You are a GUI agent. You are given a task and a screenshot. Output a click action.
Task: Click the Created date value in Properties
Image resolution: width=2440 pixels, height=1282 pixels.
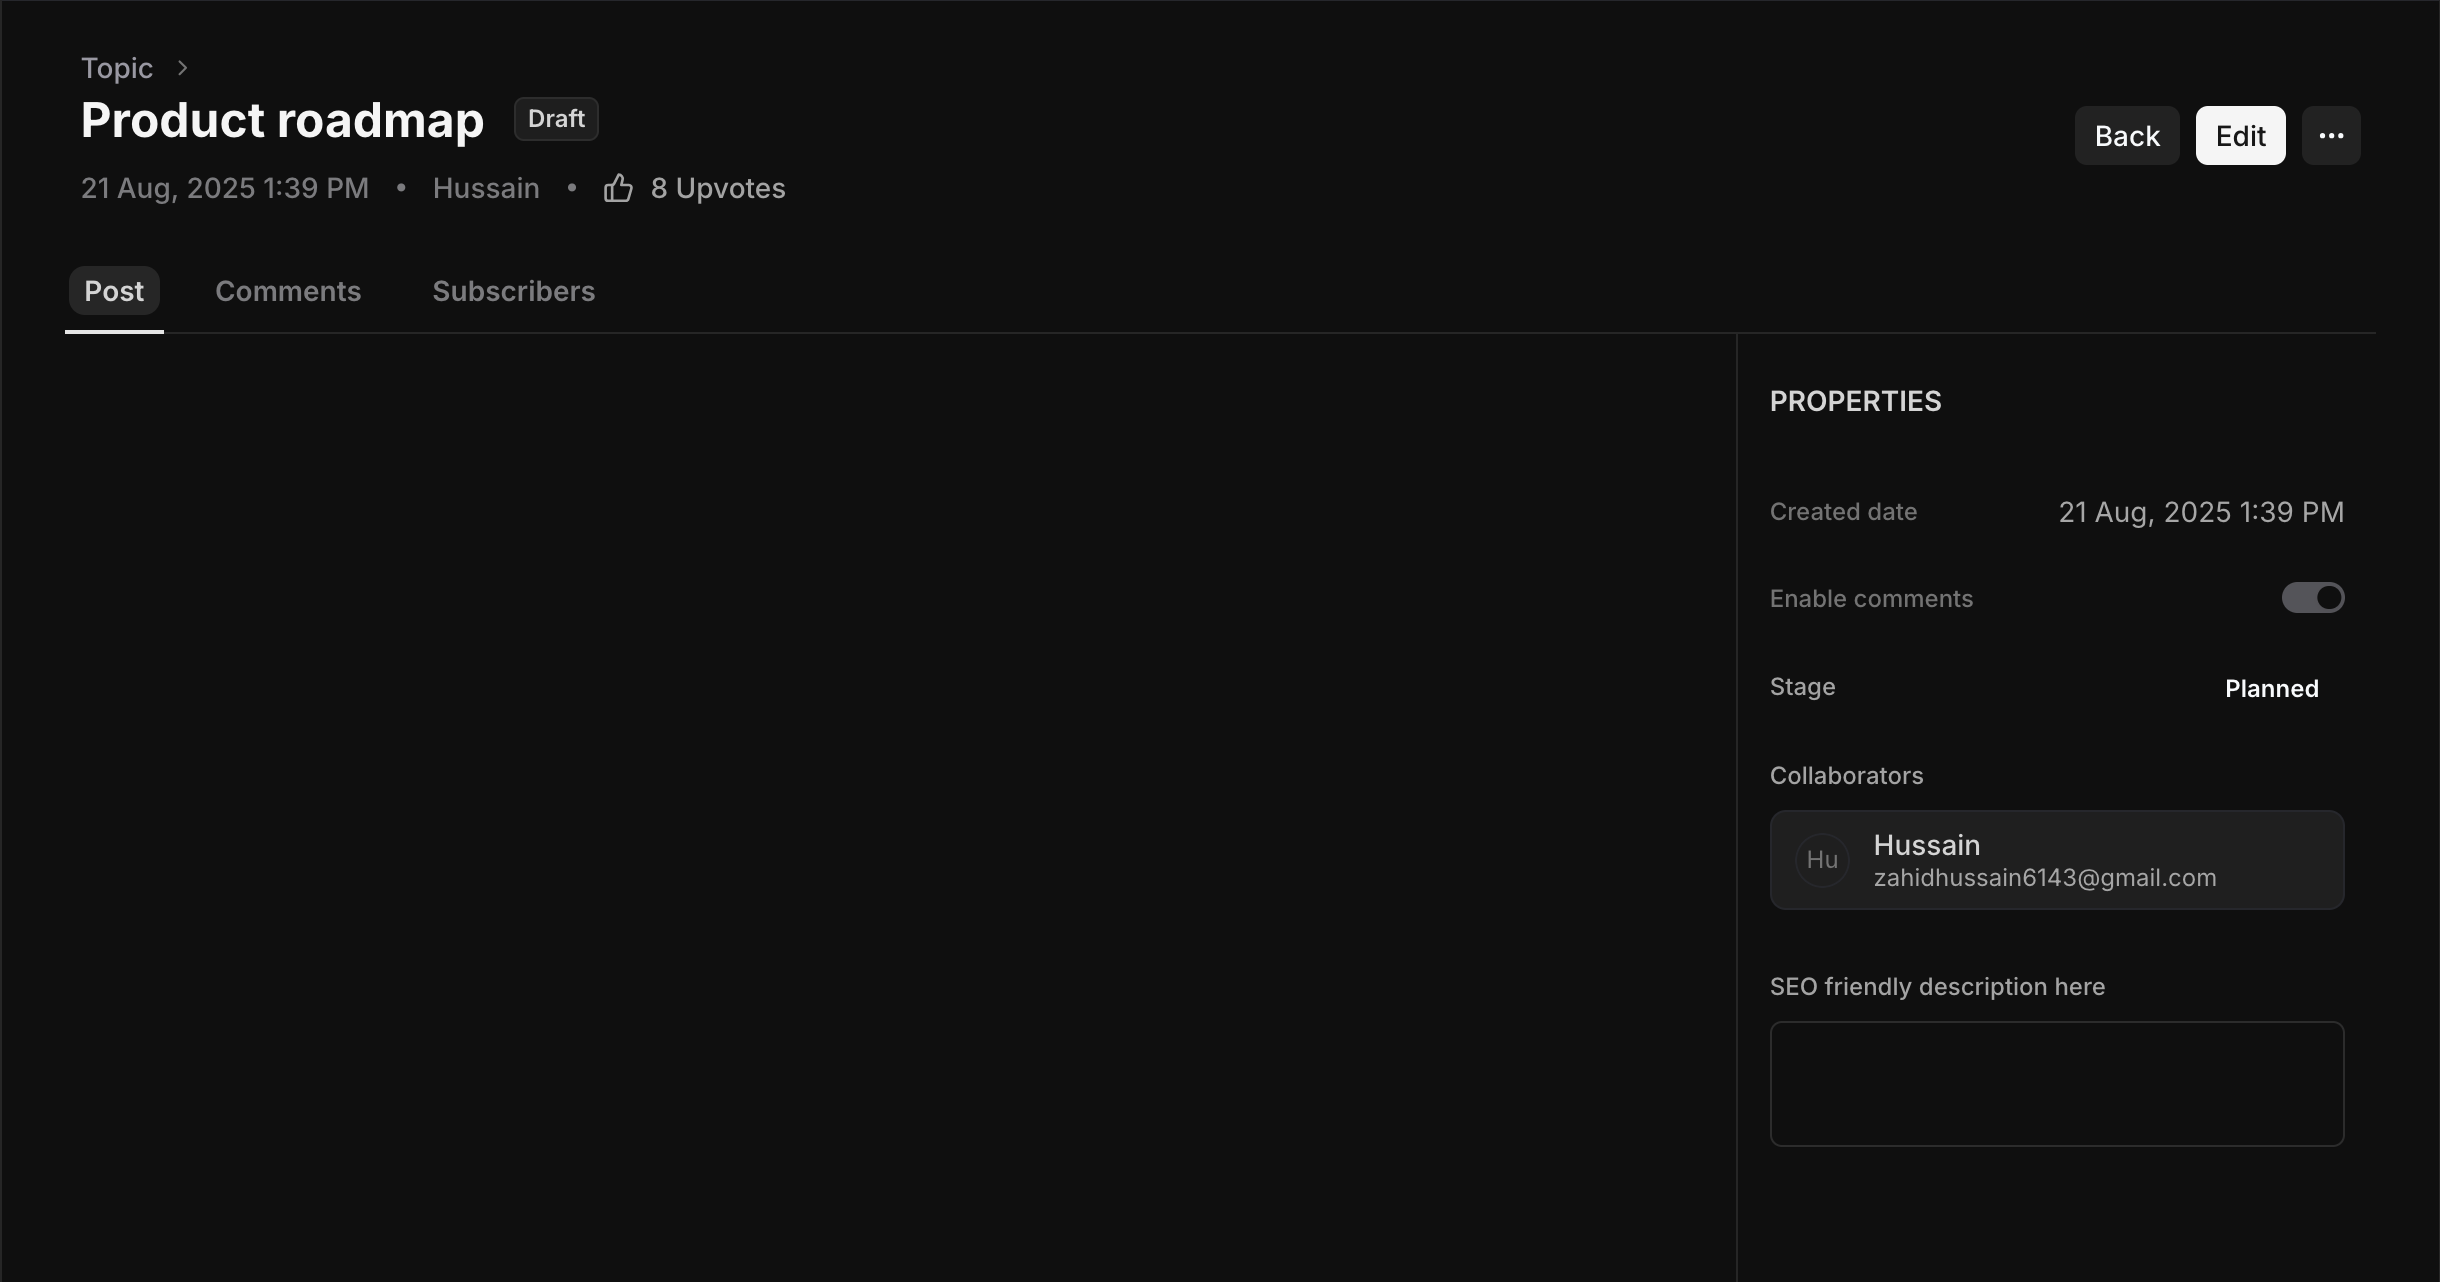[x=2200, y=512]
